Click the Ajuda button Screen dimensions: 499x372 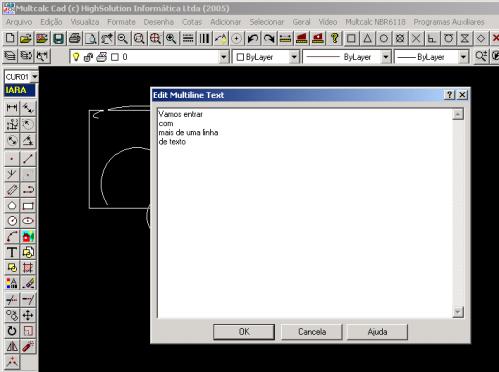(x=377, y=332)
